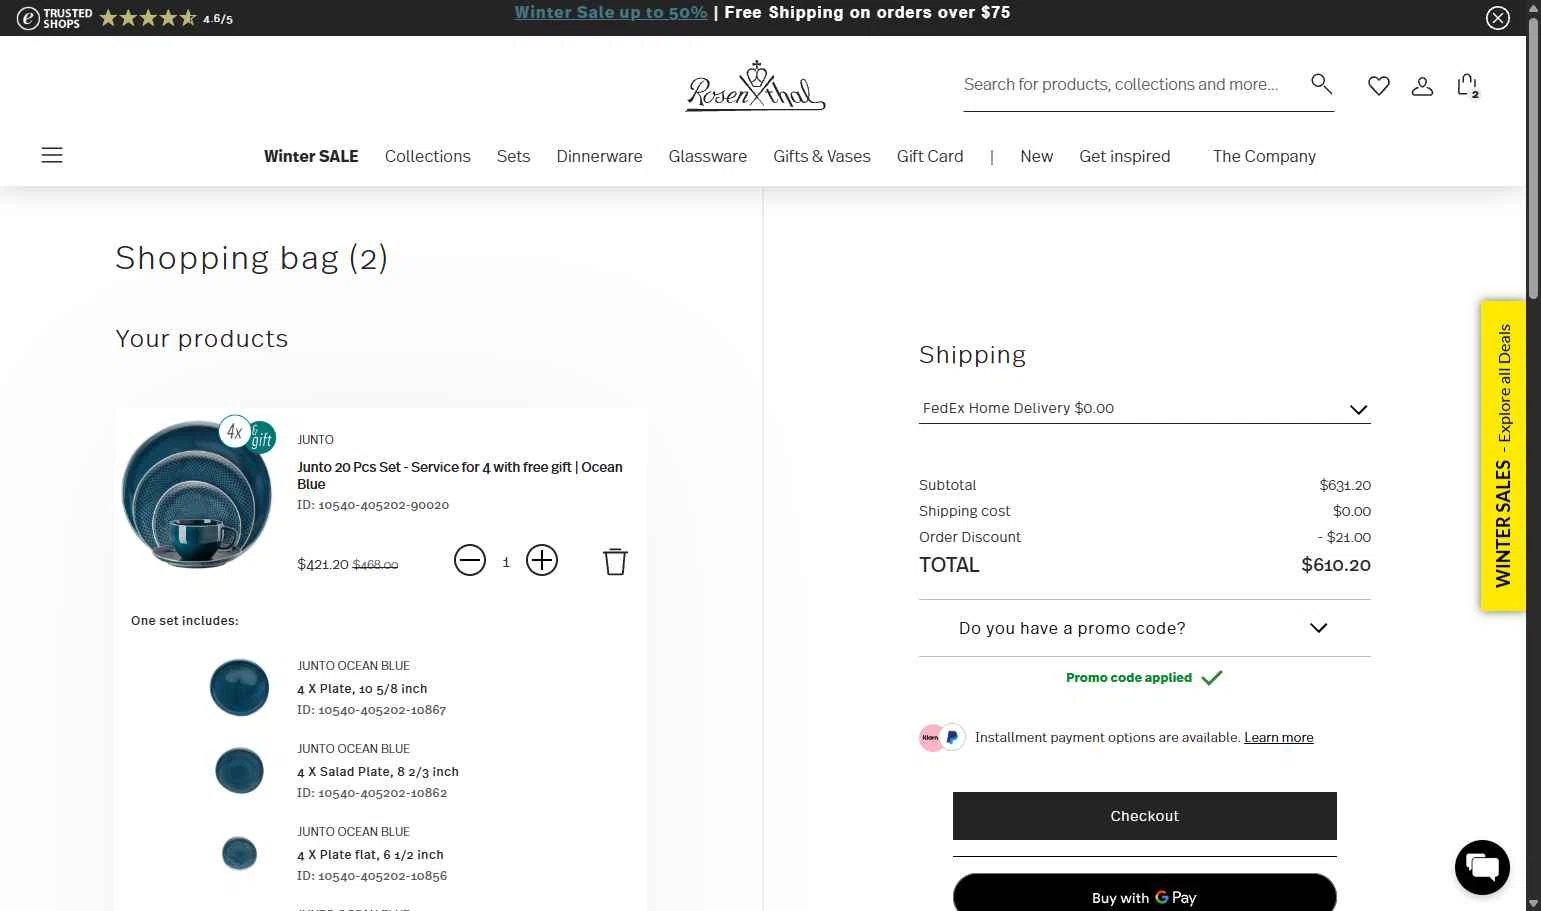Click Buy with G Pay button
The image size is (1541, 911).
coord(1144,893)
